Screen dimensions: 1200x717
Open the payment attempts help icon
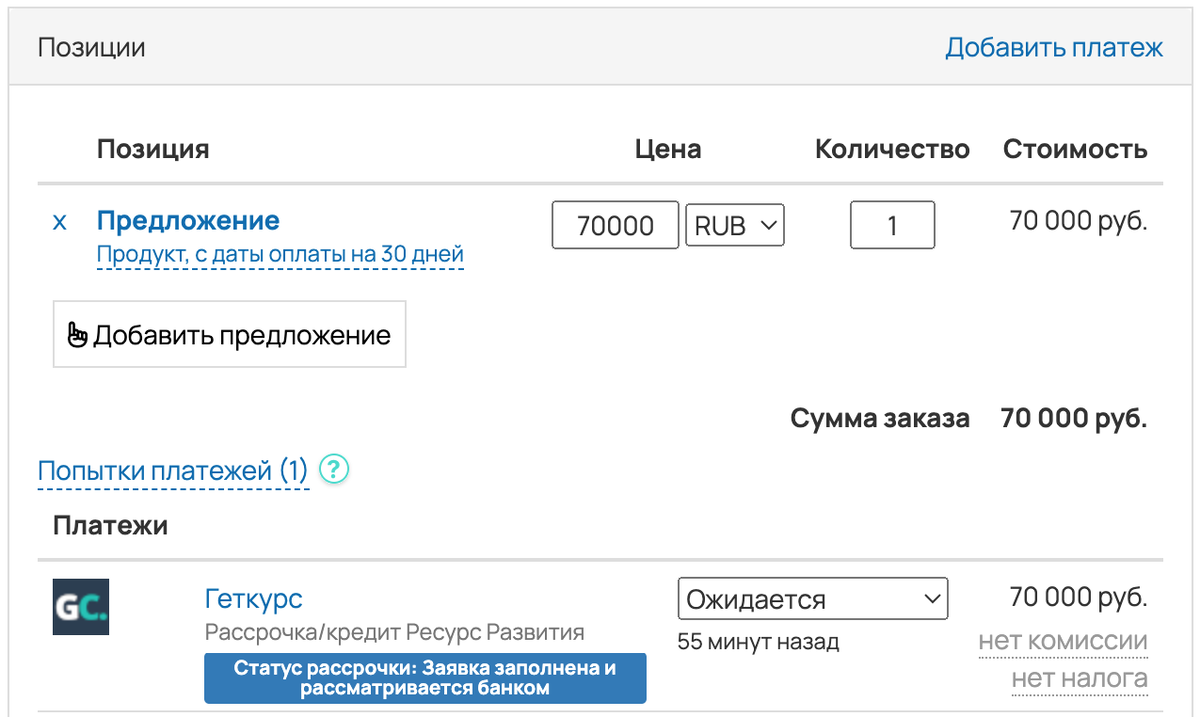click(333, 469)
